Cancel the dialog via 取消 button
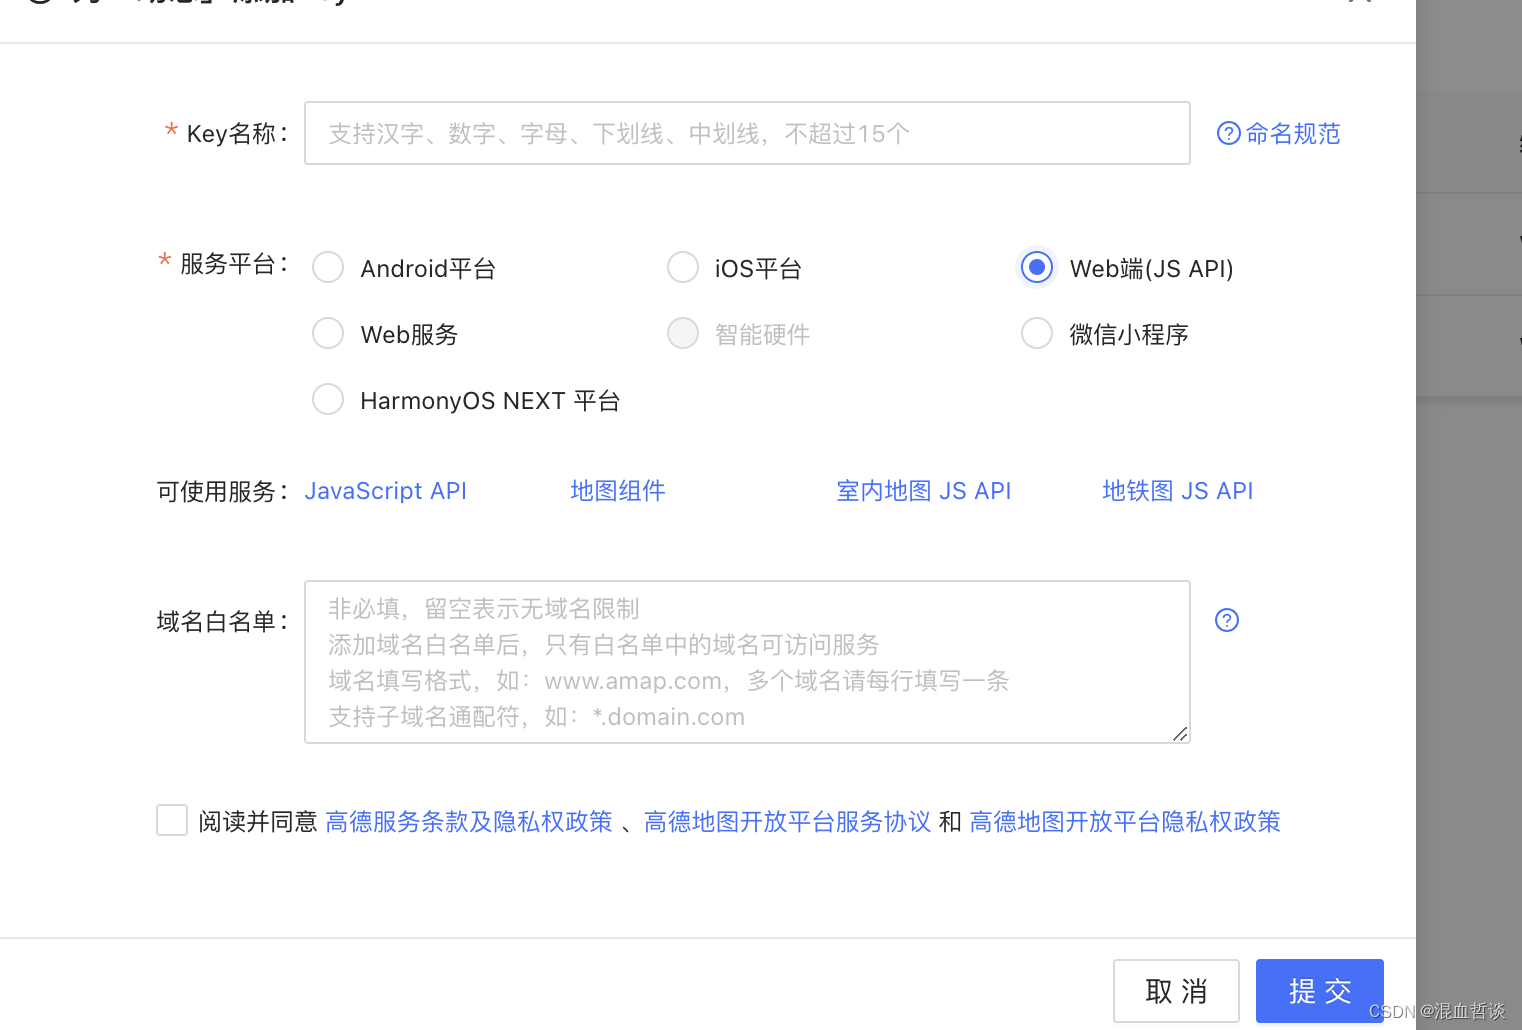The height and width of the screenshot is (1030, 1522). pyautogui.click(x=1176, y=991)
